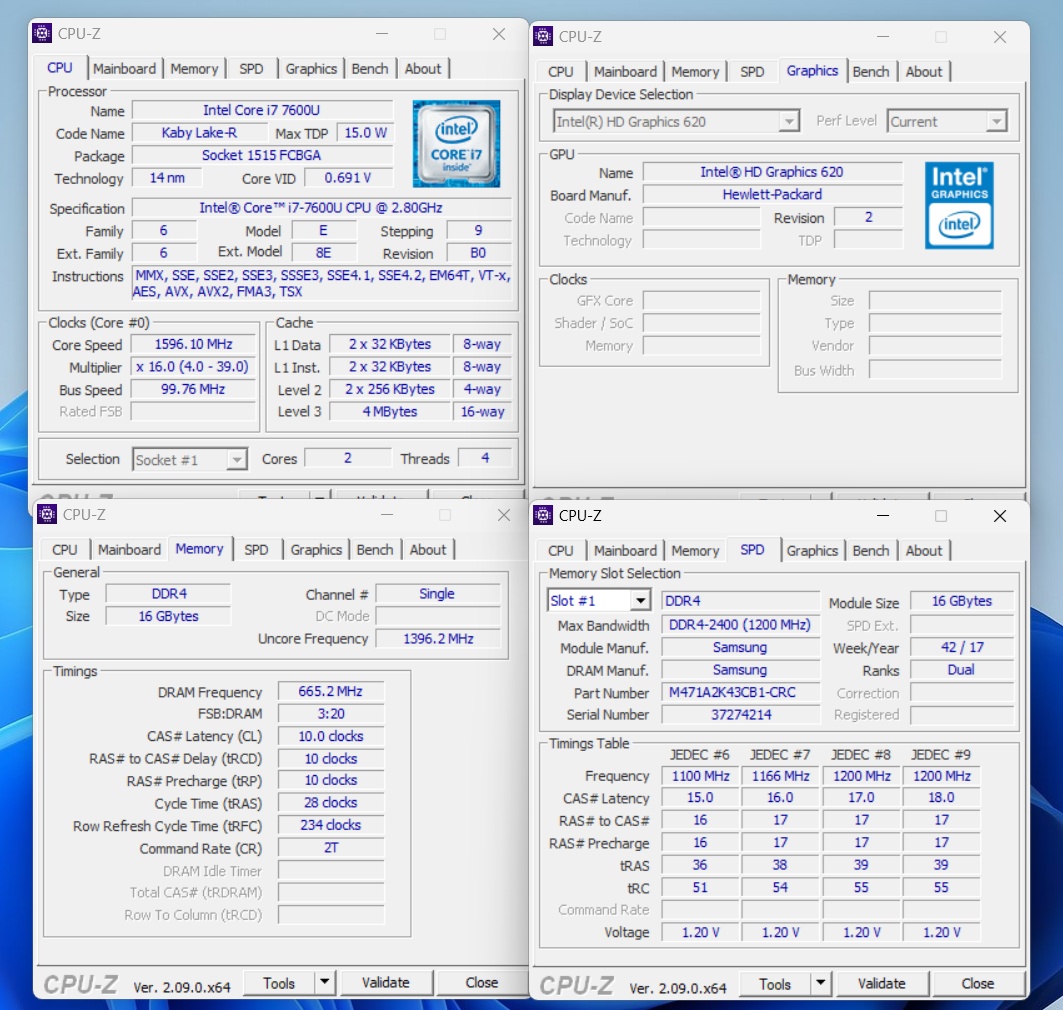This screenshot has height=1010, width=1063.
Task: Switch to the Bench tab
Action: tap(371, 68)
